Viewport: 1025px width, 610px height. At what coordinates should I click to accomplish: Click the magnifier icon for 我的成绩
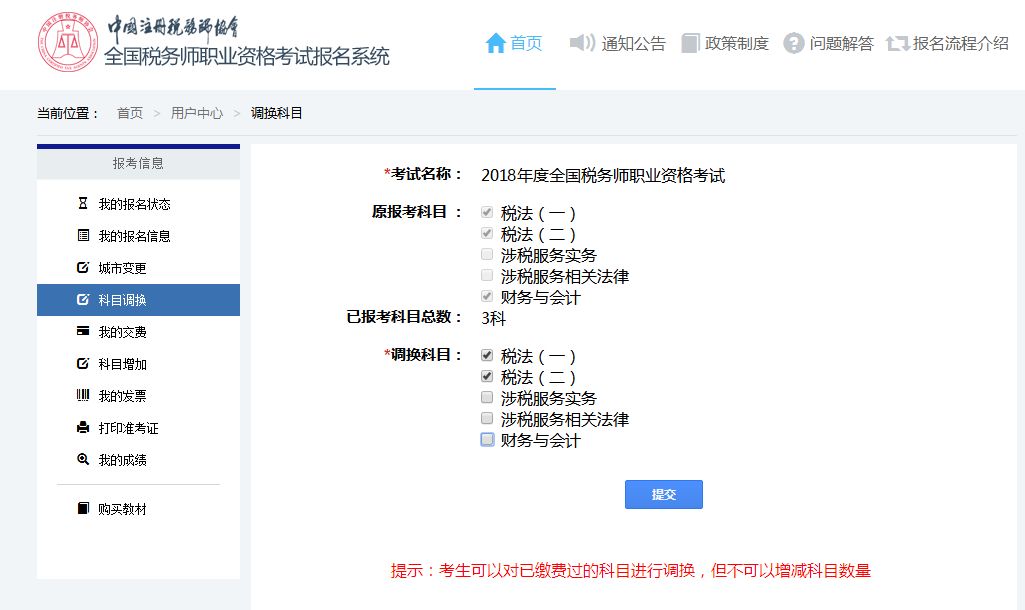[83, 460]
